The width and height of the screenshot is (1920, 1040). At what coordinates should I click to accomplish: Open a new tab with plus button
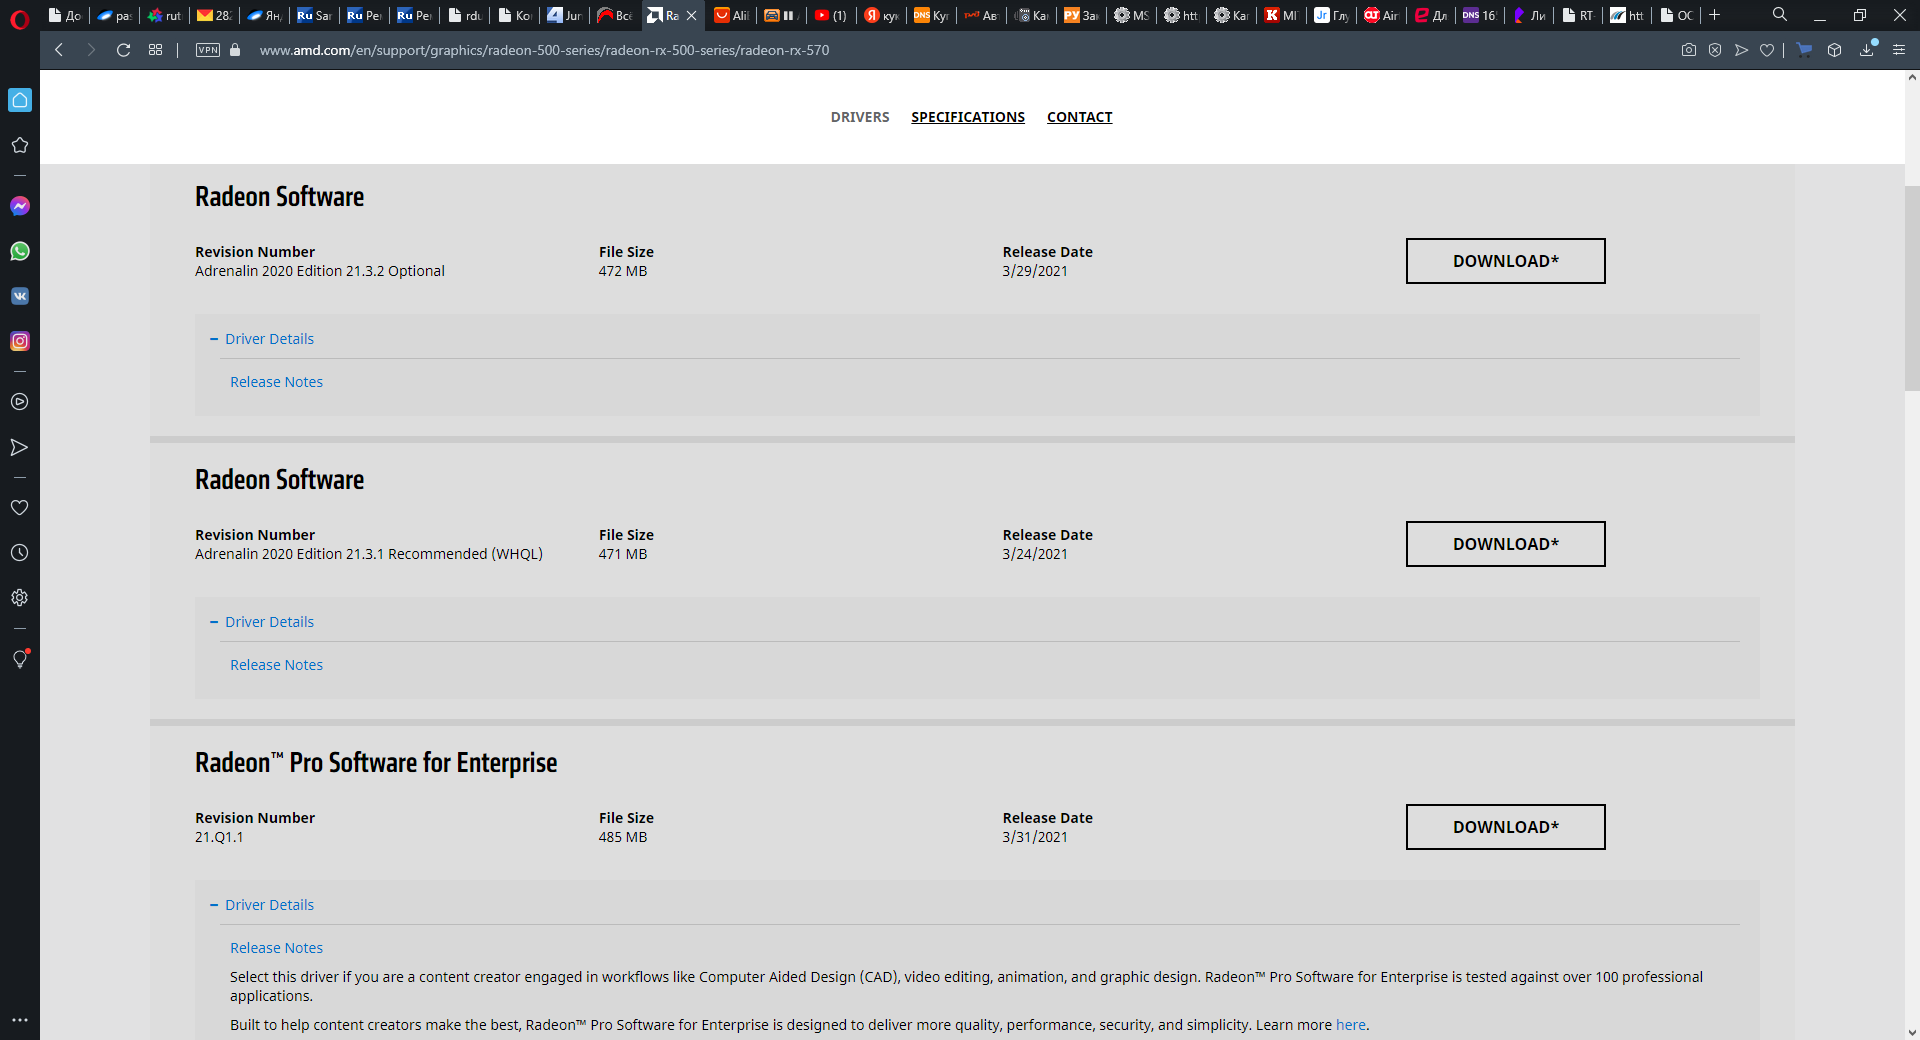(1714, 15)
